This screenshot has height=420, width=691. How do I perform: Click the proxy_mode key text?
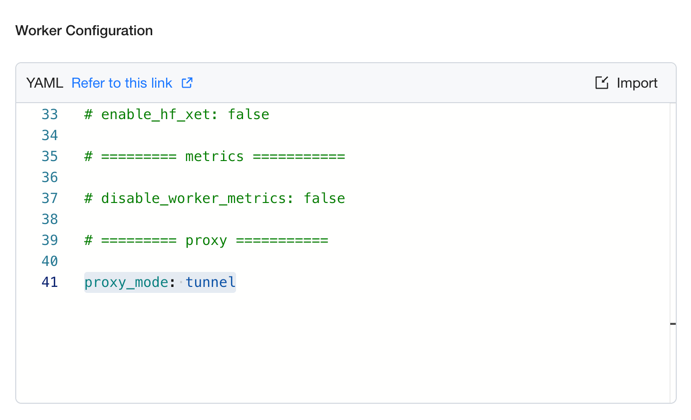(126, 282)
